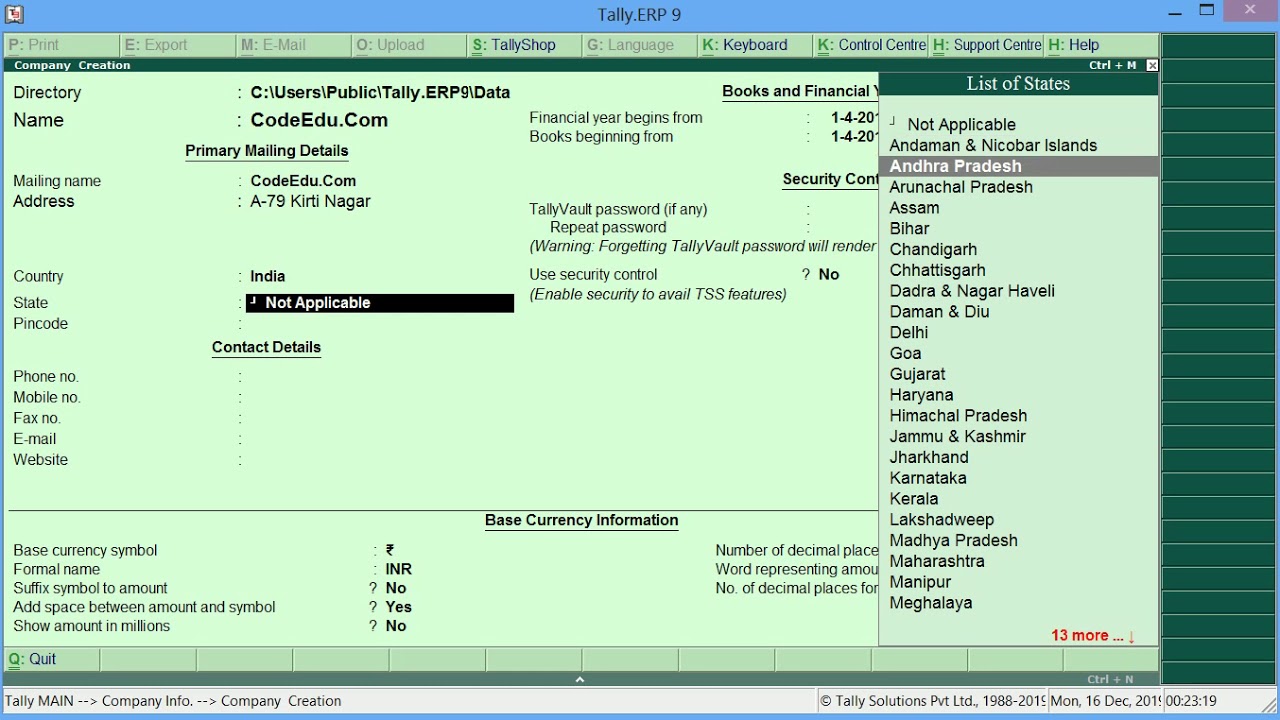Screen dimensions: 1280x720
Task: Open the Support Centre button
Action: (x=987, y=45)
